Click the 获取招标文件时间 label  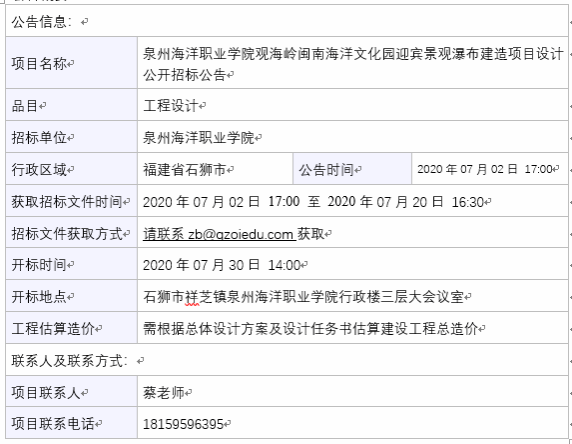point(66,201)
